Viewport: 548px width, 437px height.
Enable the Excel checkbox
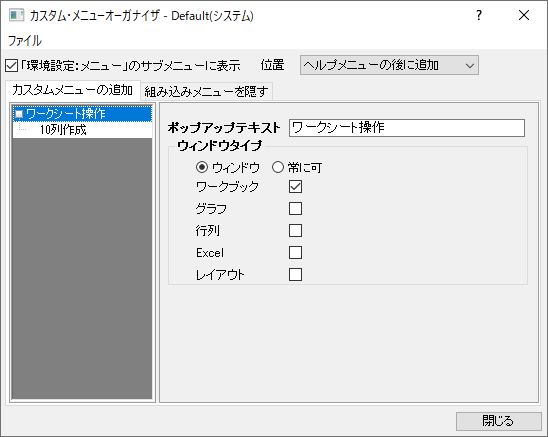(295, 252)
